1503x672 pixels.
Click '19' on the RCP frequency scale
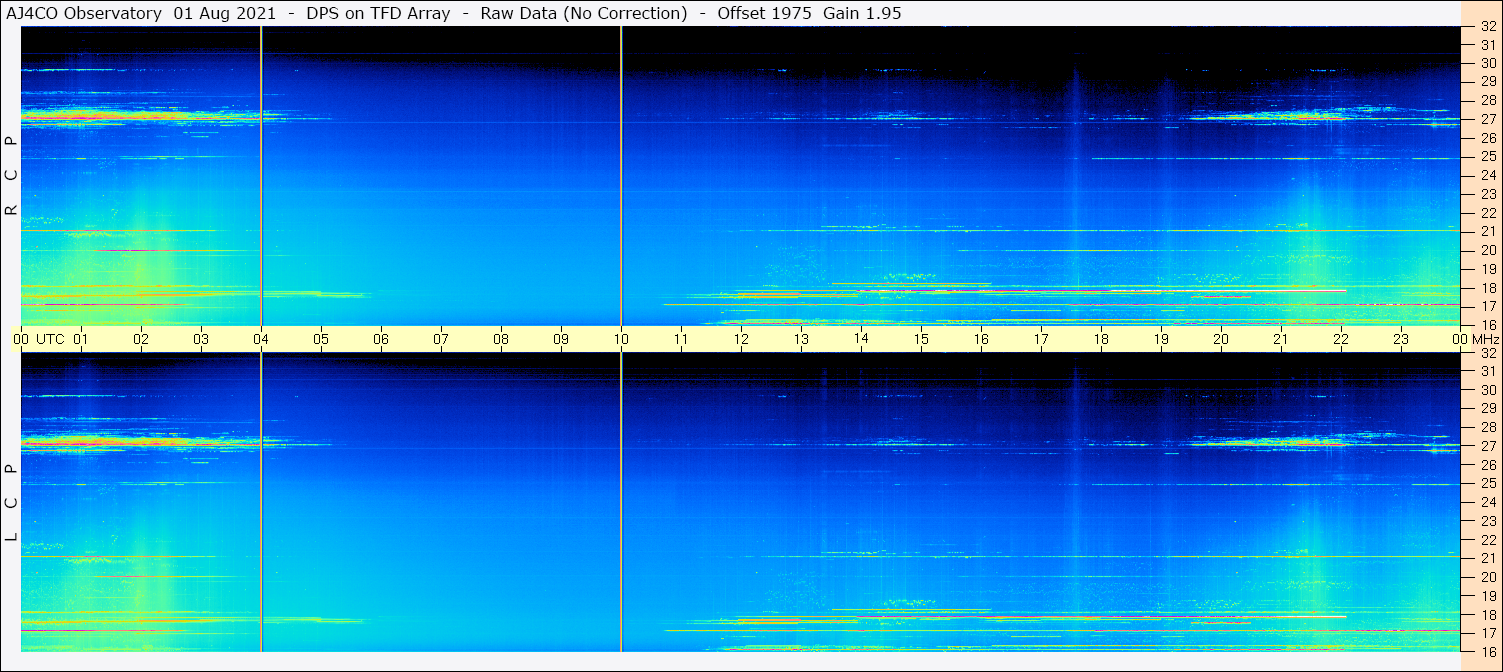click(1487, 269)
